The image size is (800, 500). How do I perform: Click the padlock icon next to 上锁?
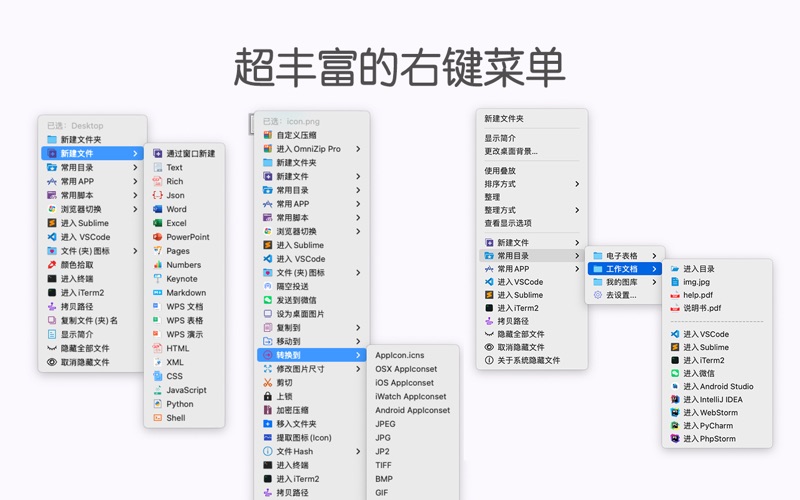click(267, 396)
